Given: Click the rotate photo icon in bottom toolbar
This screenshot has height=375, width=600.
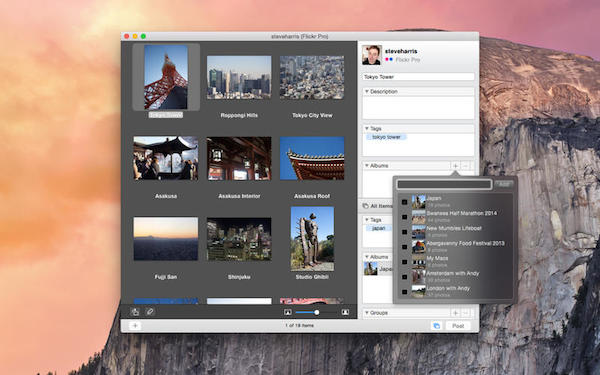Looking at the screenshot, I should [135, 312].
